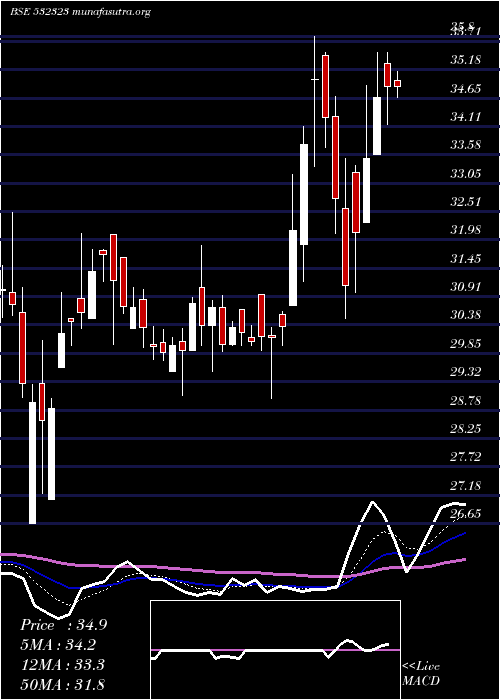This screenshot has width=500, height=700.
Task: Select the 34.65 price axis label
Action: [x=466, y=88]
